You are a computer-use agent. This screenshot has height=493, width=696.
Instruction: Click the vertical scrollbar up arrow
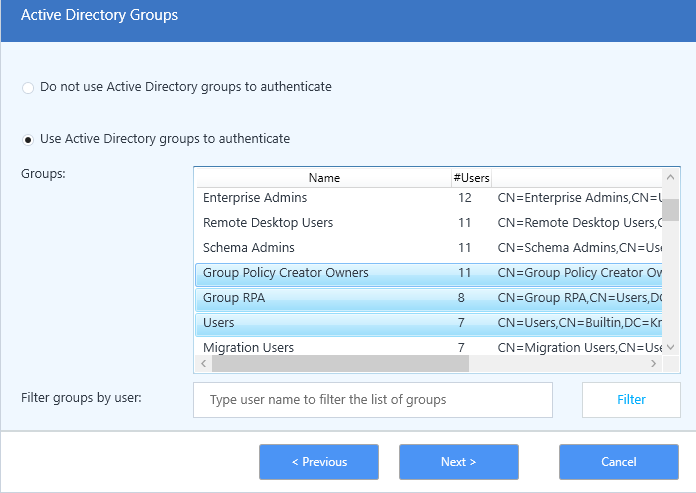672,178
